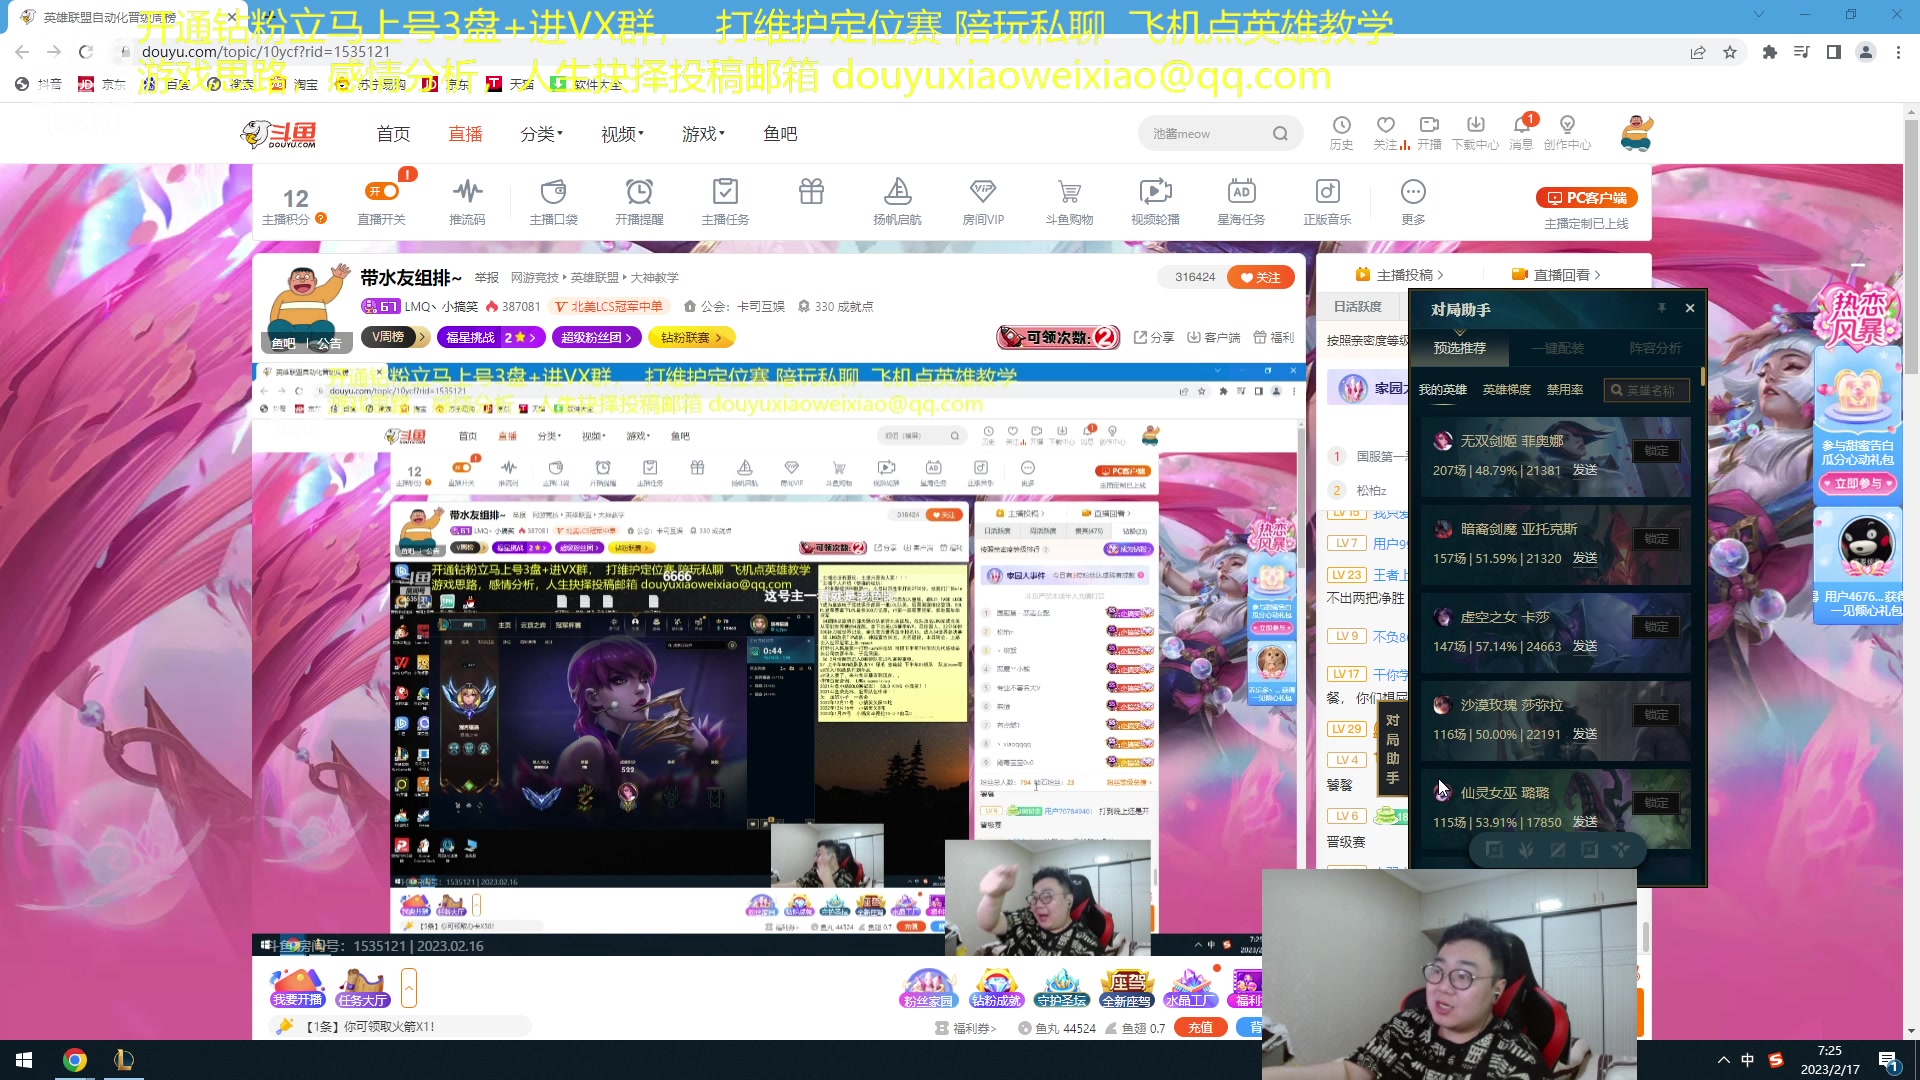Expand the 钻粉联赛 badge
The height and width of the screenshot is (1080, 1920).
coord(691,337)
